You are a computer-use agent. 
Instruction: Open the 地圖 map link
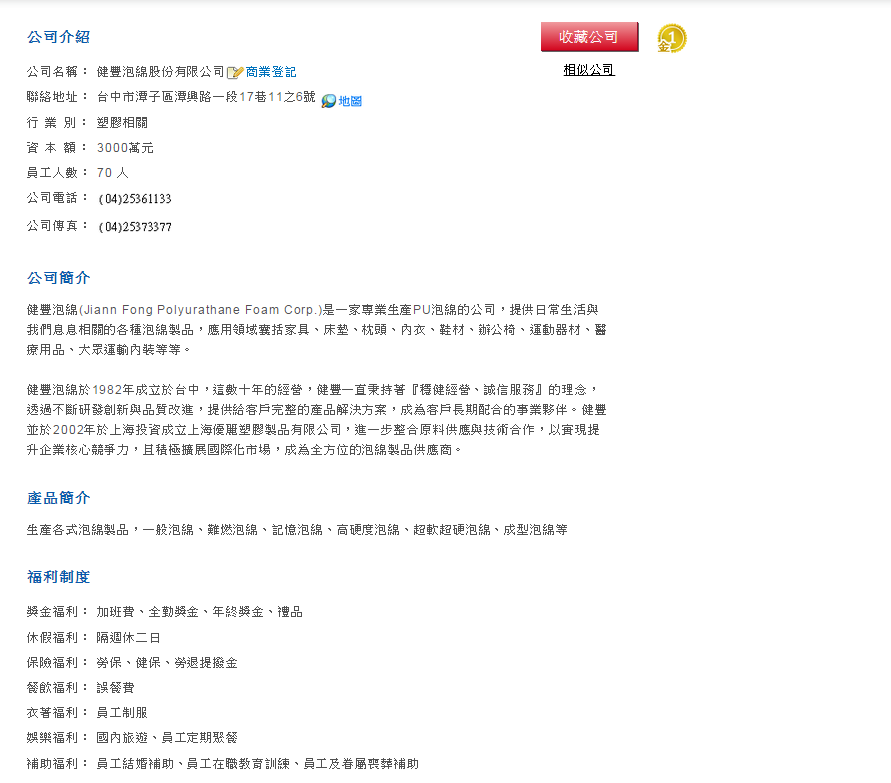(350, 101)
